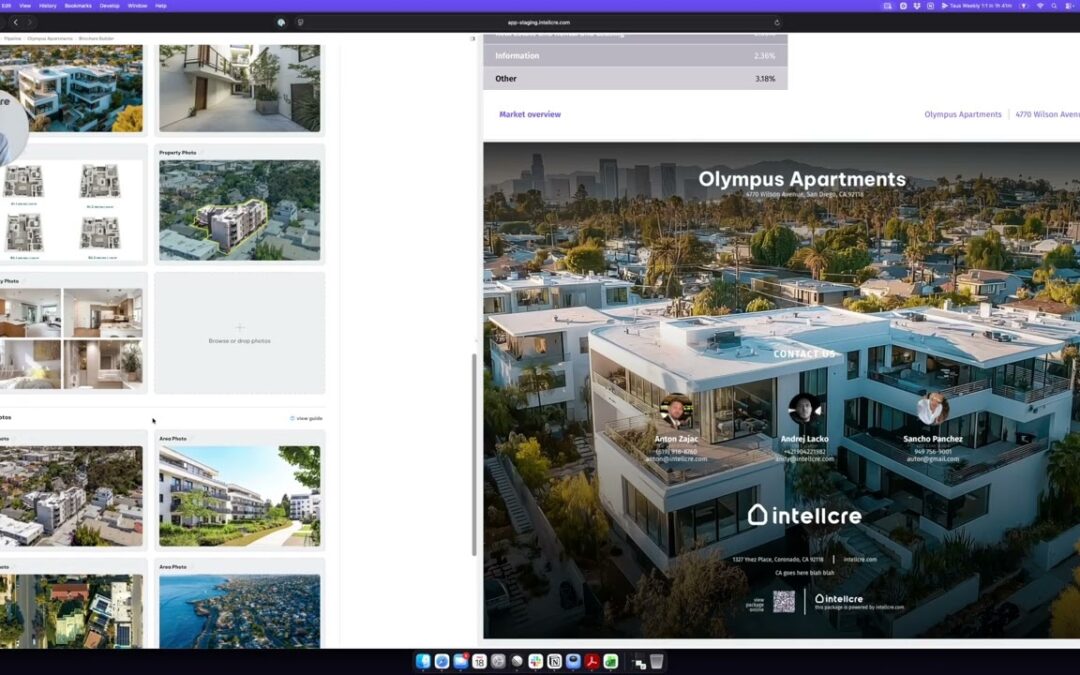Select the floor plans photo thumbnail
Image resolution: width=1080 pixels, height=675 pixels.
point(72,210)
